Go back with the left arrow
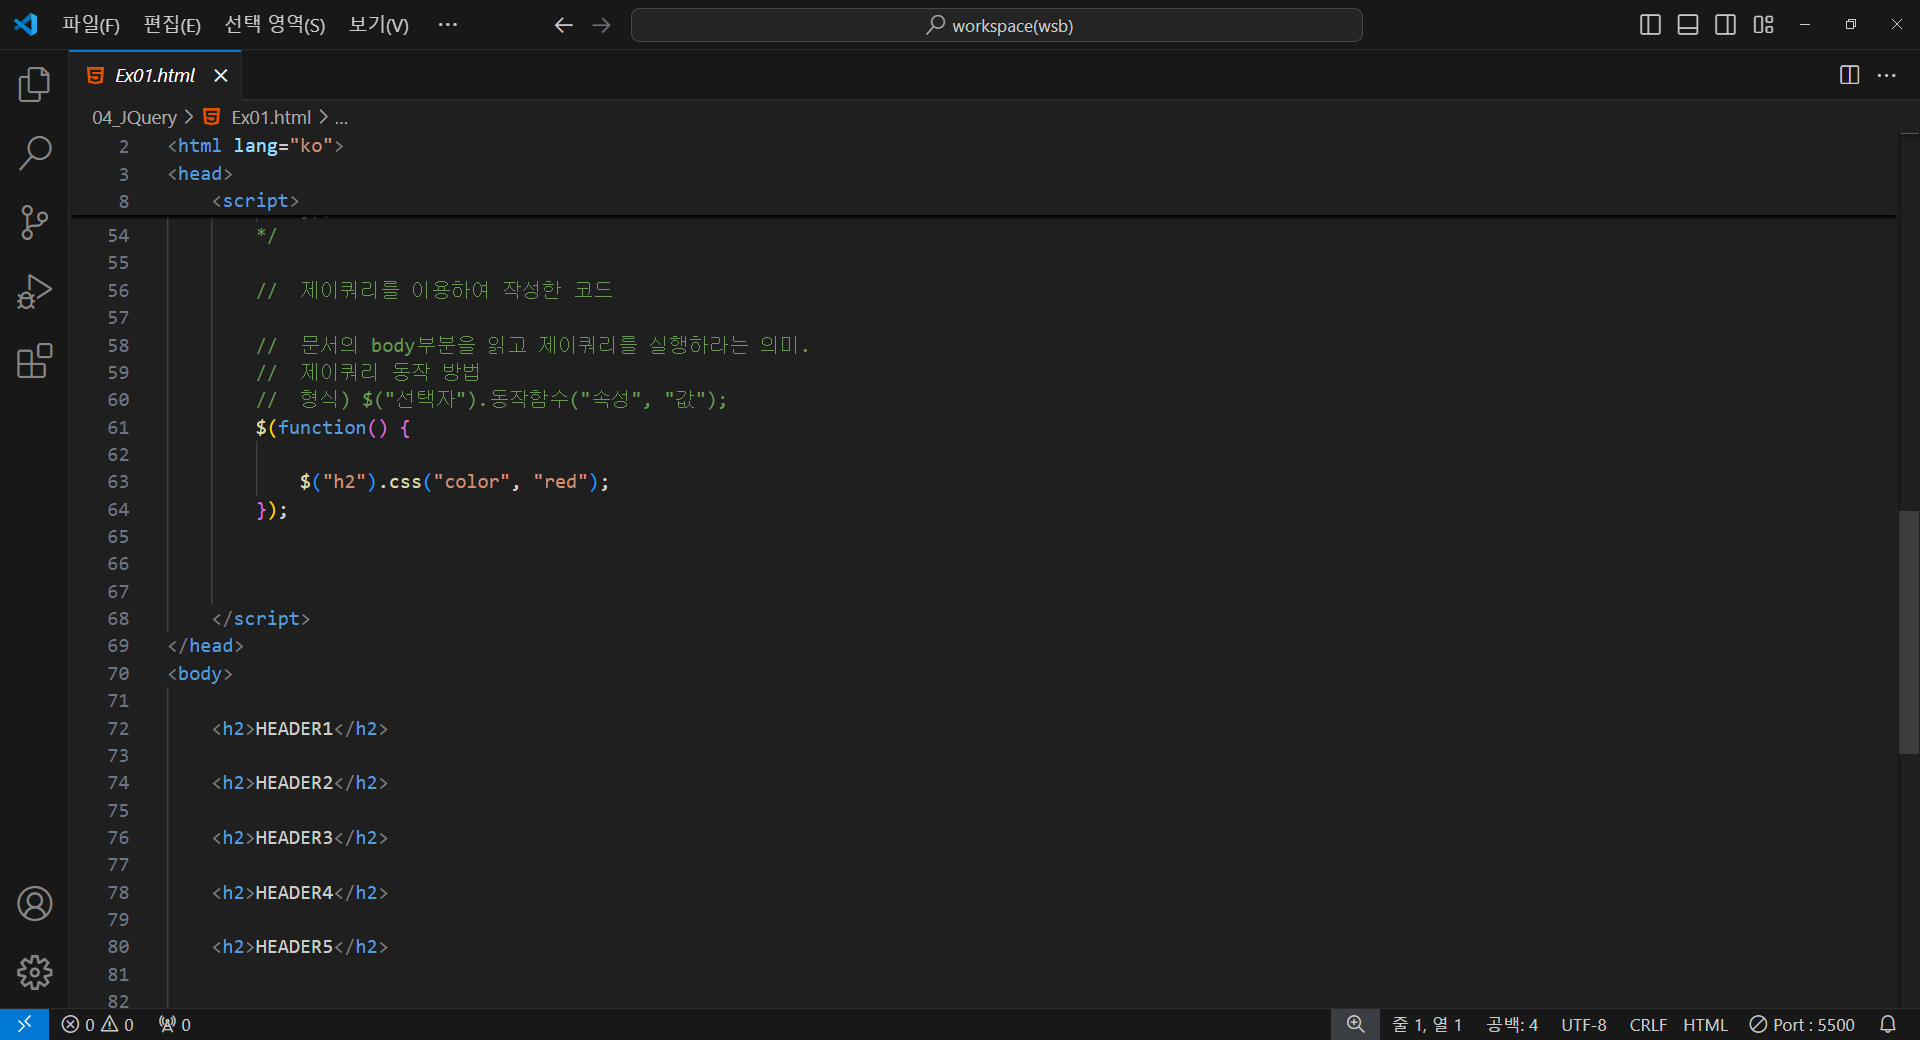The image size is (1920, 1040). tap(564, 25)
